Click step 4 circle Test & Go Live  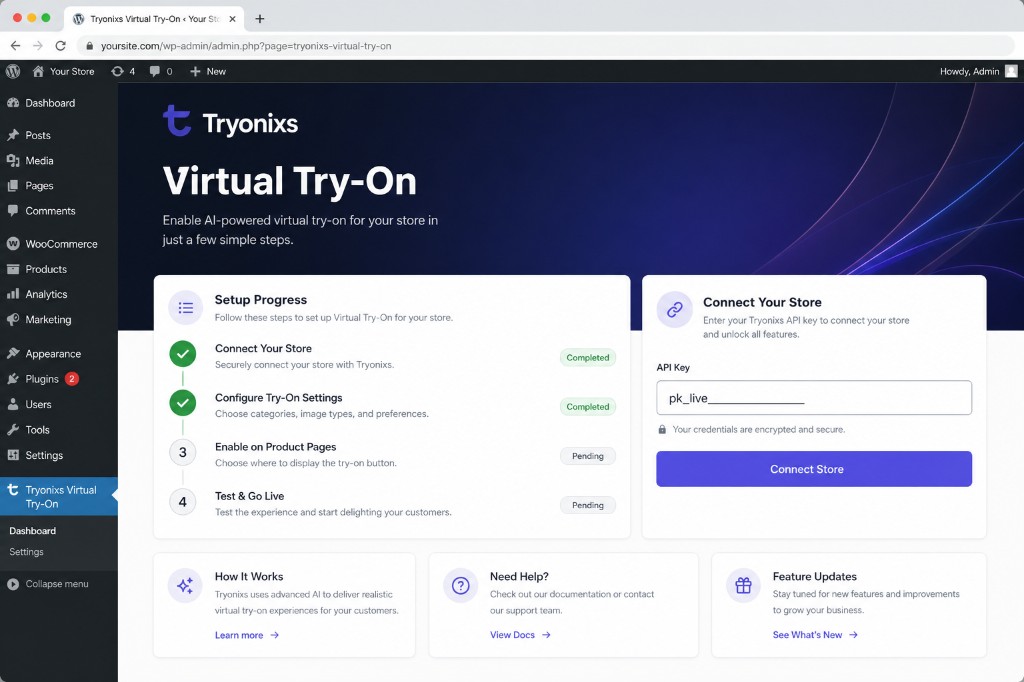point(183,502)
